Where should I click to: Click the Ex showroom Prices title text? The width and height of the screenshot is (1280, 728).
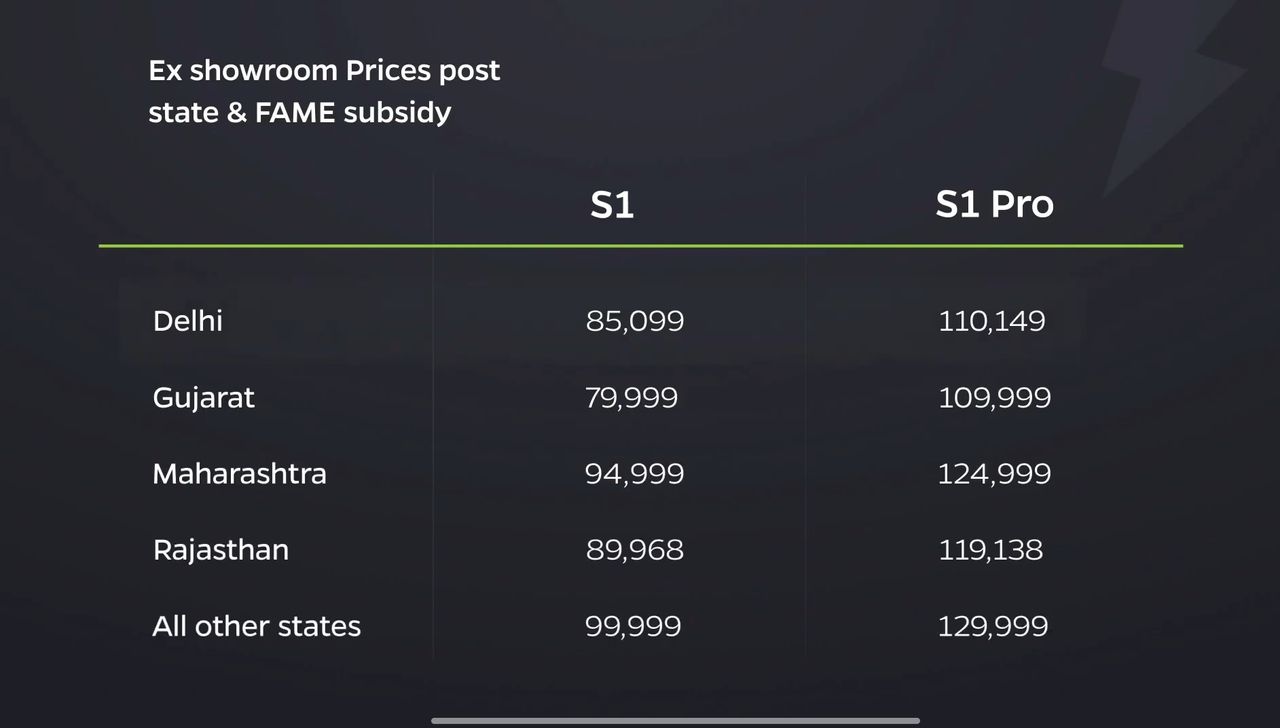324,91
